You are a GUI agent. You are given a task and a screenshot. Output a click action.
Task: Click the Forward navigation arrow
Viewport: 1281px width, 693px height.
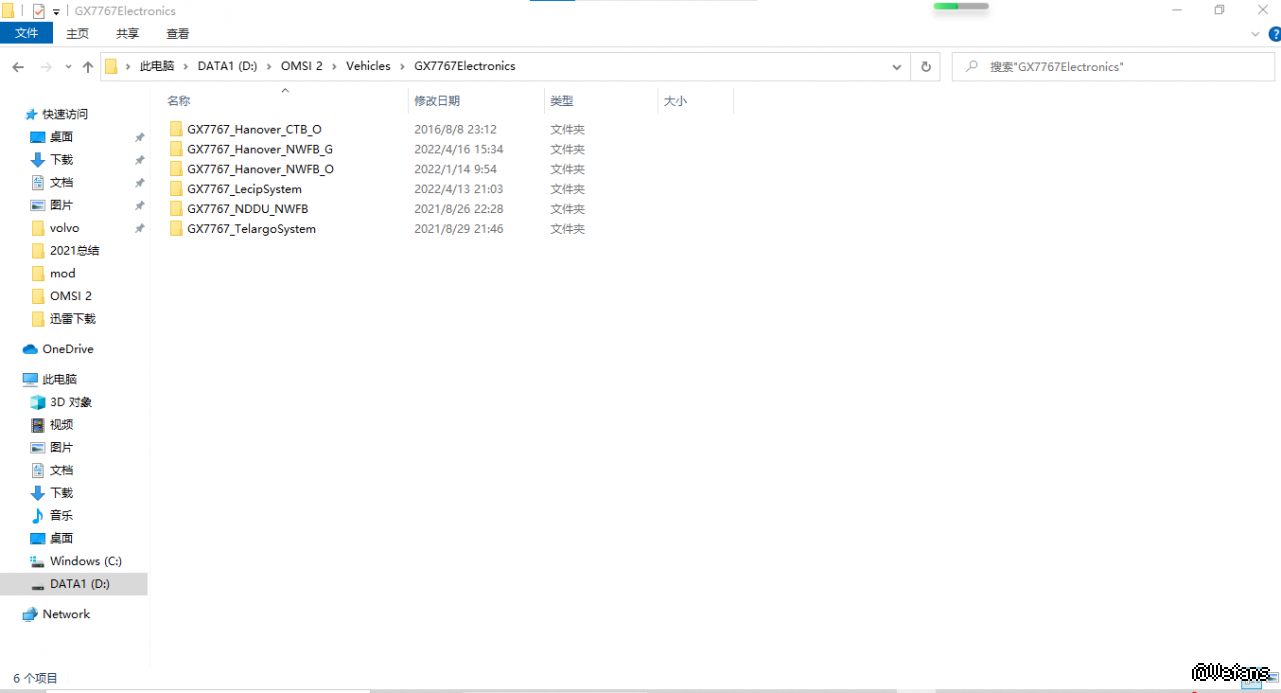[46, 67]
